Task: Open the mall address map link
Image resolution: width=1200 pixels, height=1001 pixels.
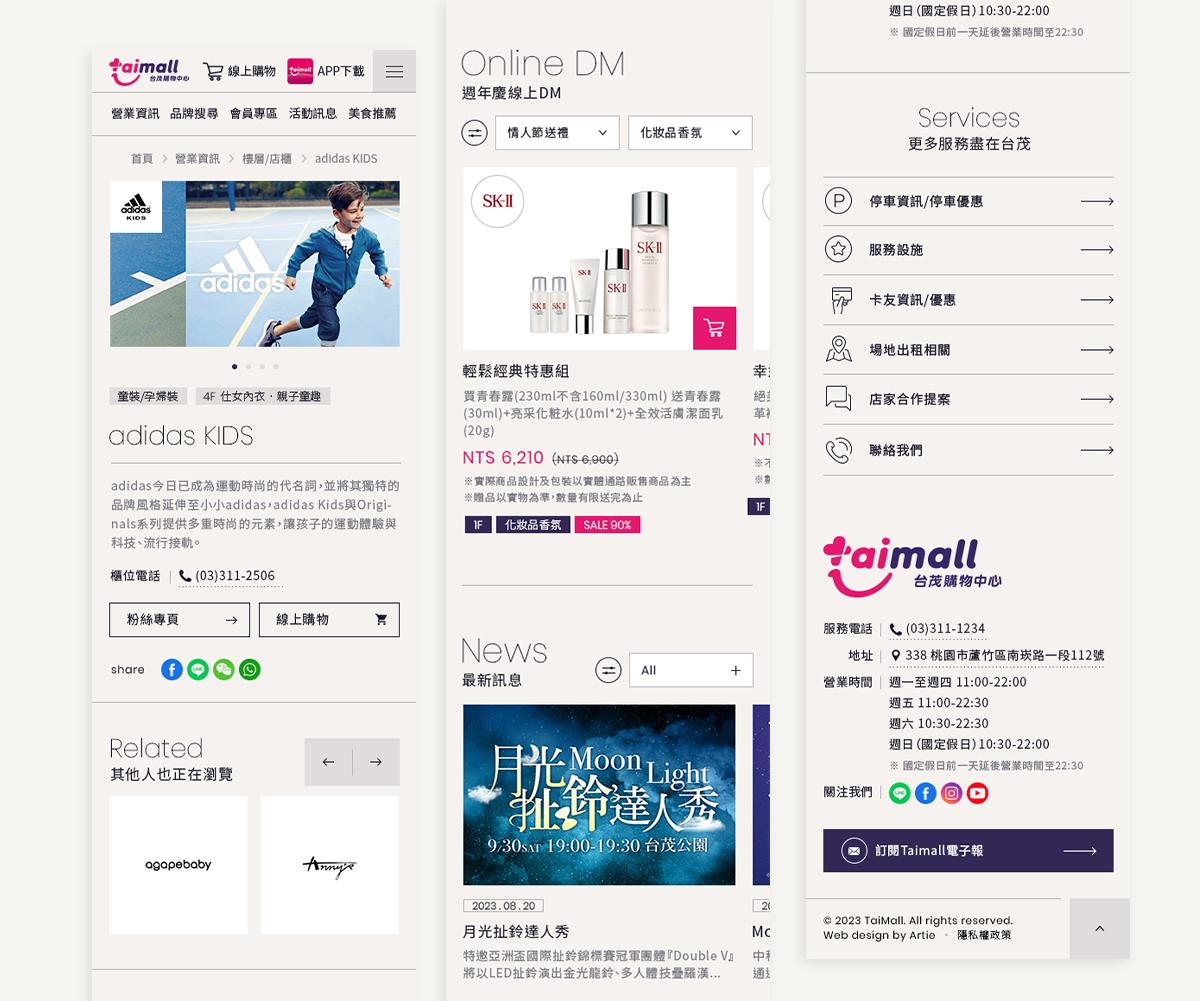Action: point(997,656)
